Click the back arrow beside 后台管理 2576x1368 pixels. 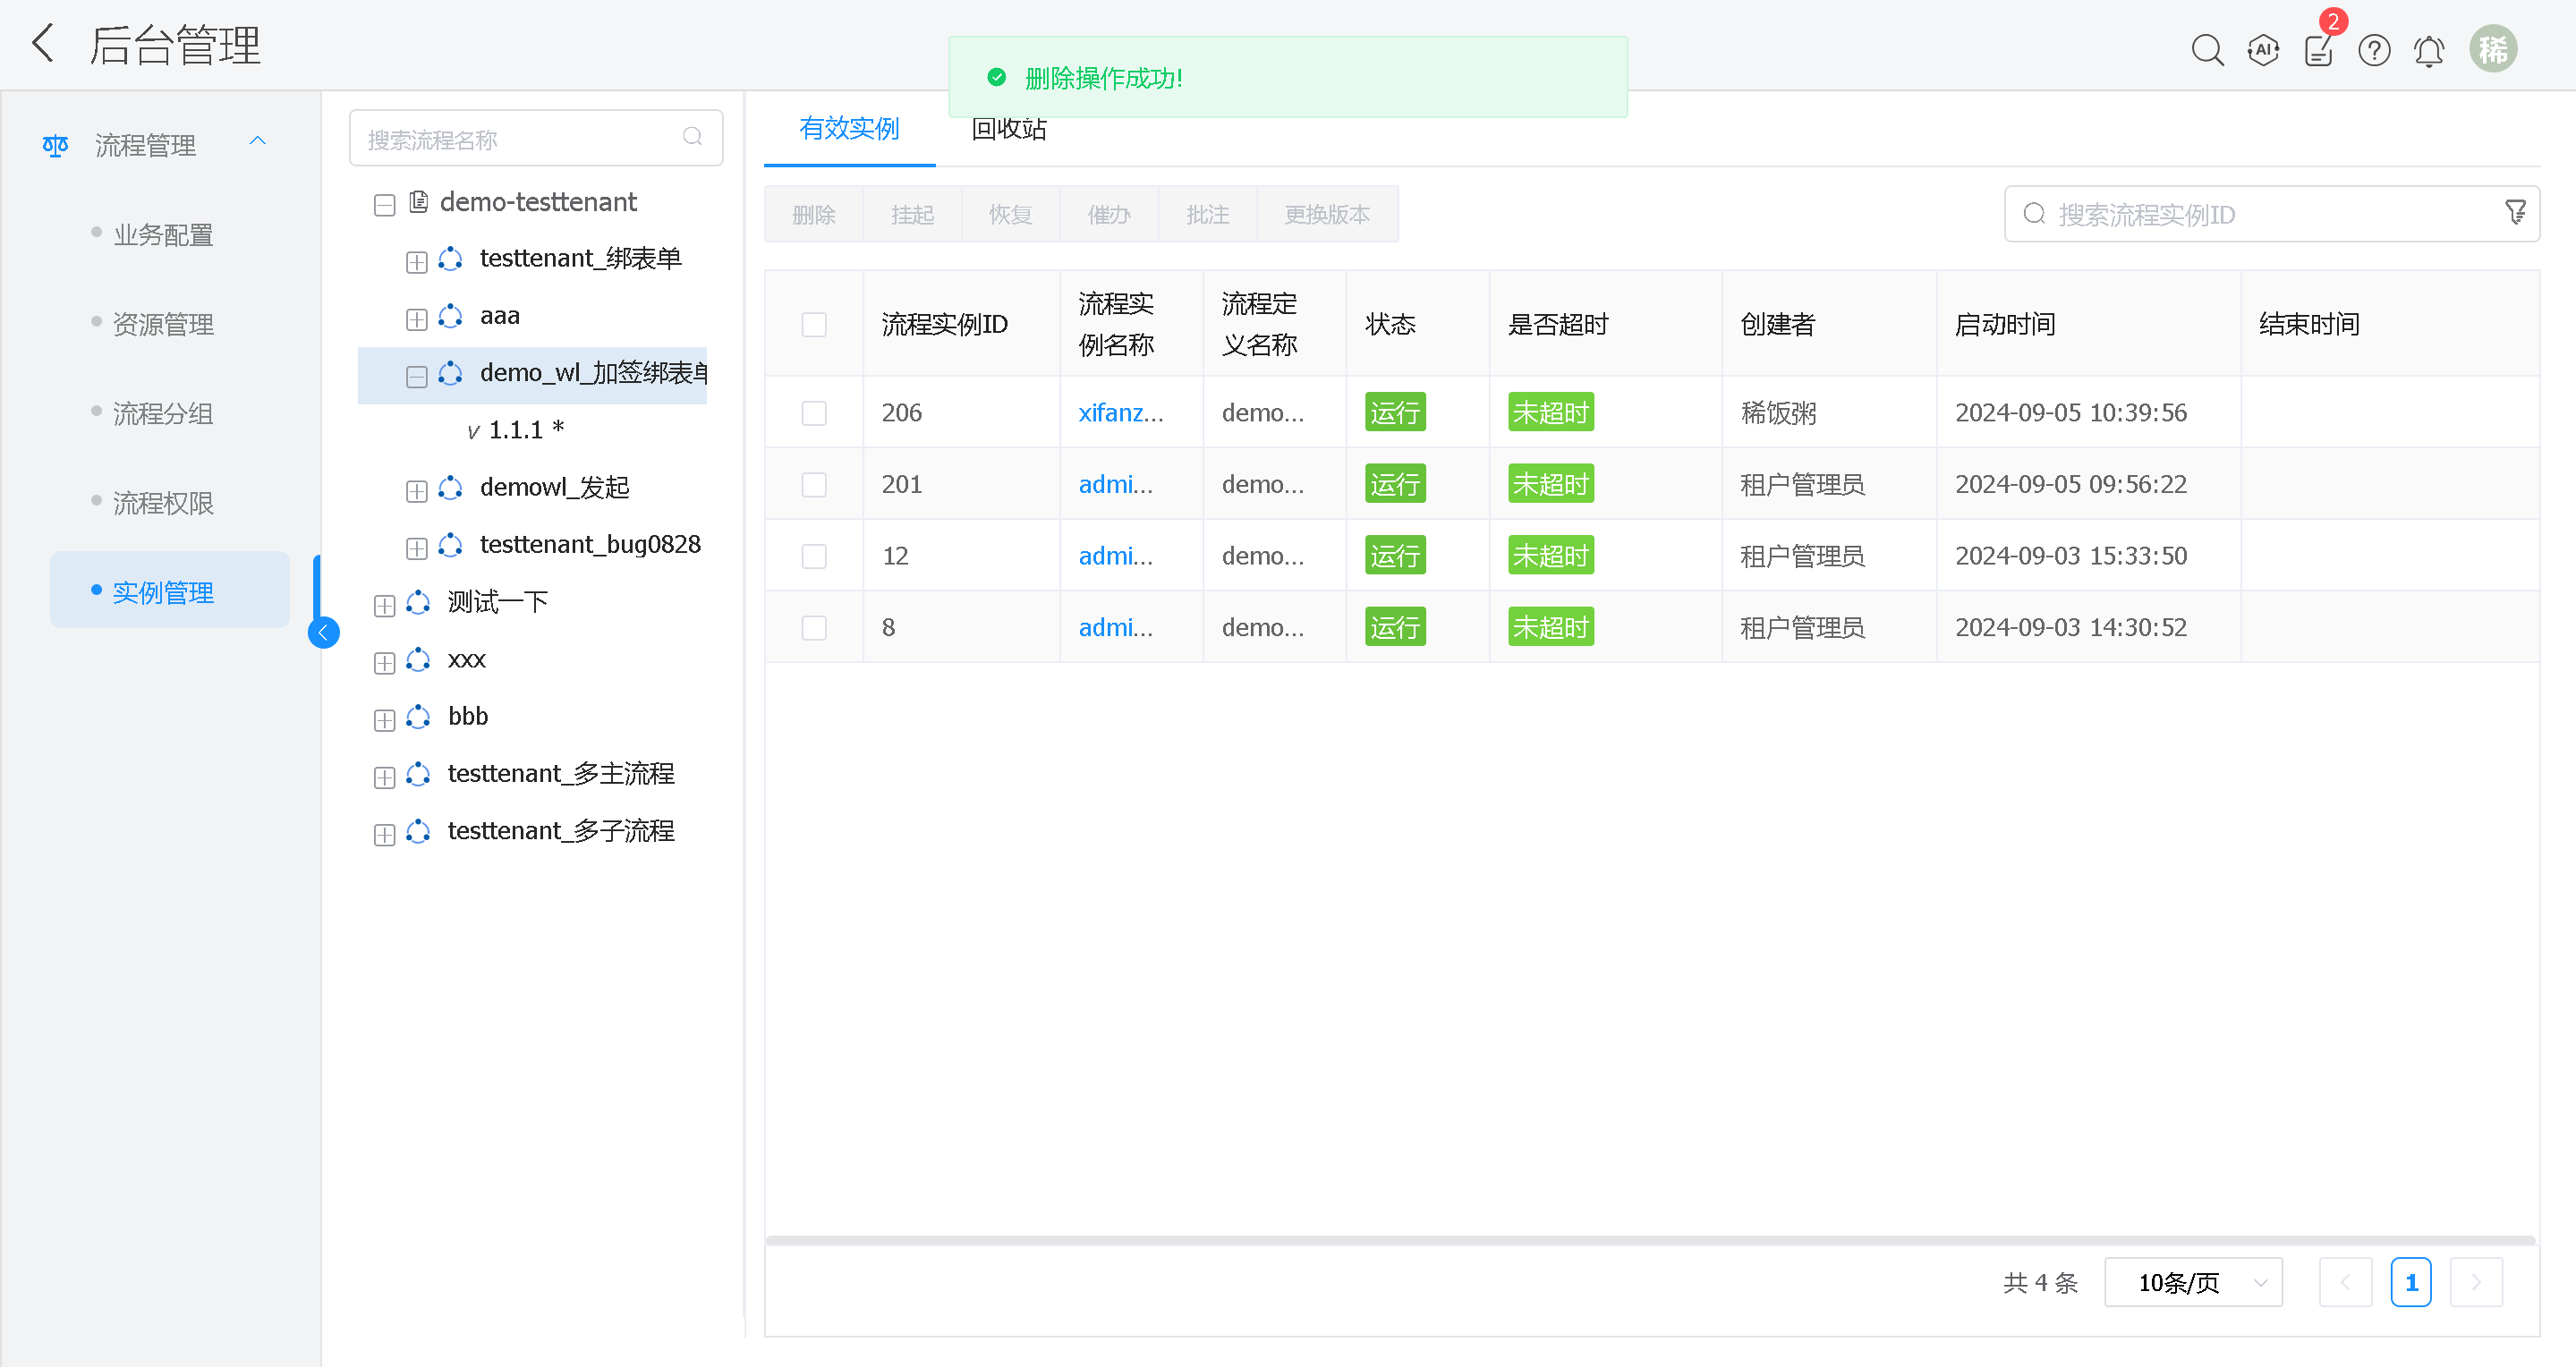[42, 45]
